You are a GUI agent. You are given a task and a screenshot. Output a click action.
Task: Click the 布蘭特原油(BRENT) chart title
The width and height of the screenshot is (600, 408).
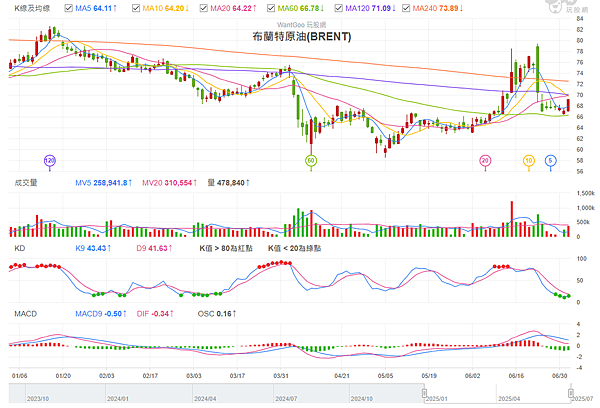pyautogui.click(x=302, y=36)
